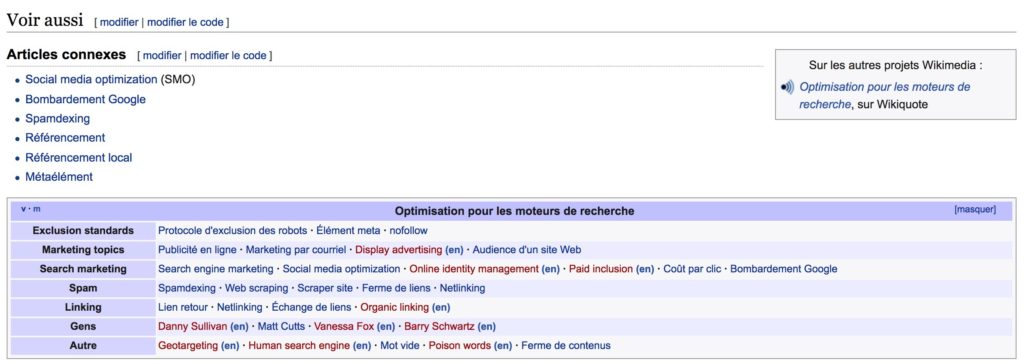This screenshot has height=364, width=1024.
Task: Click the red Online identity management link
Action: [474, 269]
